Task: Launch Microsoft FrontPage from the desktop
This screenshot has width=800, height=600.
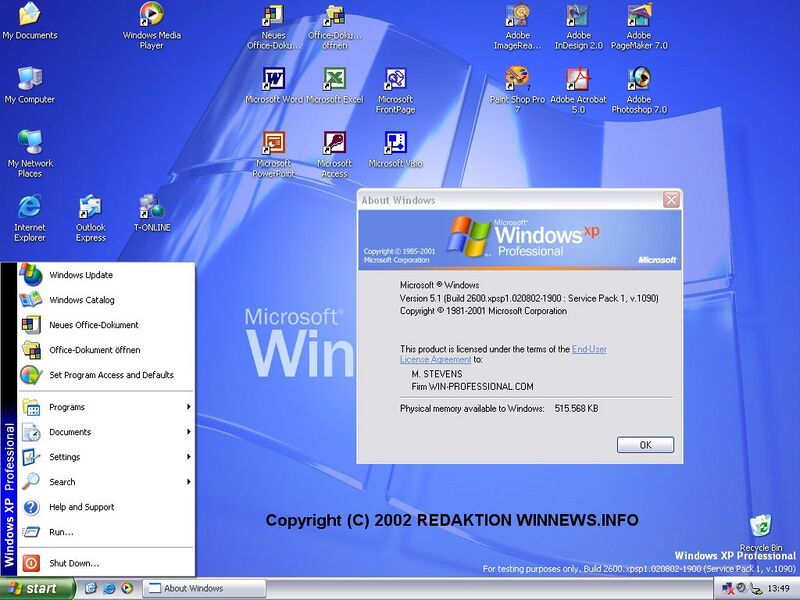Action: coord(395,79)
